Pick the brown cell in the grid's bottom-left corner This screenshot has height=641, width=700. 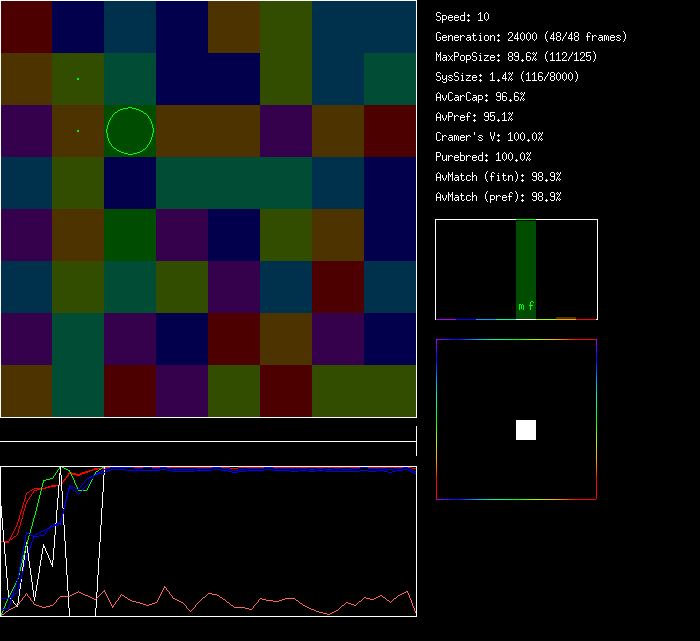(x=26, y=391)
